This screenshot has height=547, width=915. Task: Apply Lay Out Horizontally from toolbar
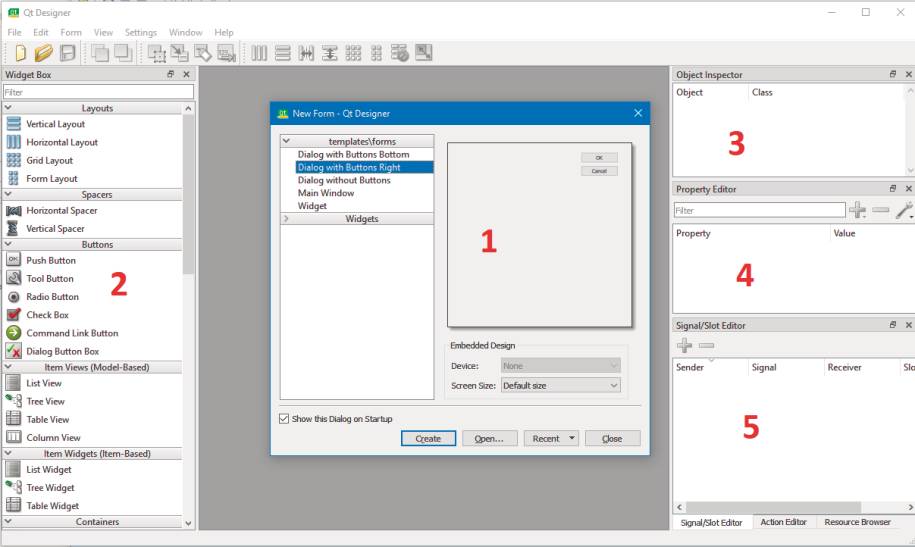click(x=259, y=53)
